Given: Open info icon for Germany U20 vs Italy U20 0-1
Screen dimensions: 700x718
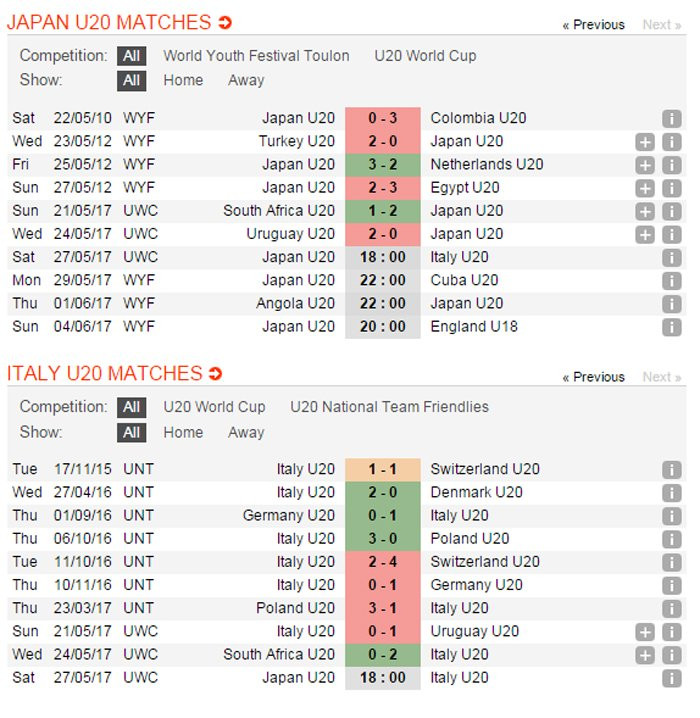Looking at the screenshot, I should pos(671,516).
